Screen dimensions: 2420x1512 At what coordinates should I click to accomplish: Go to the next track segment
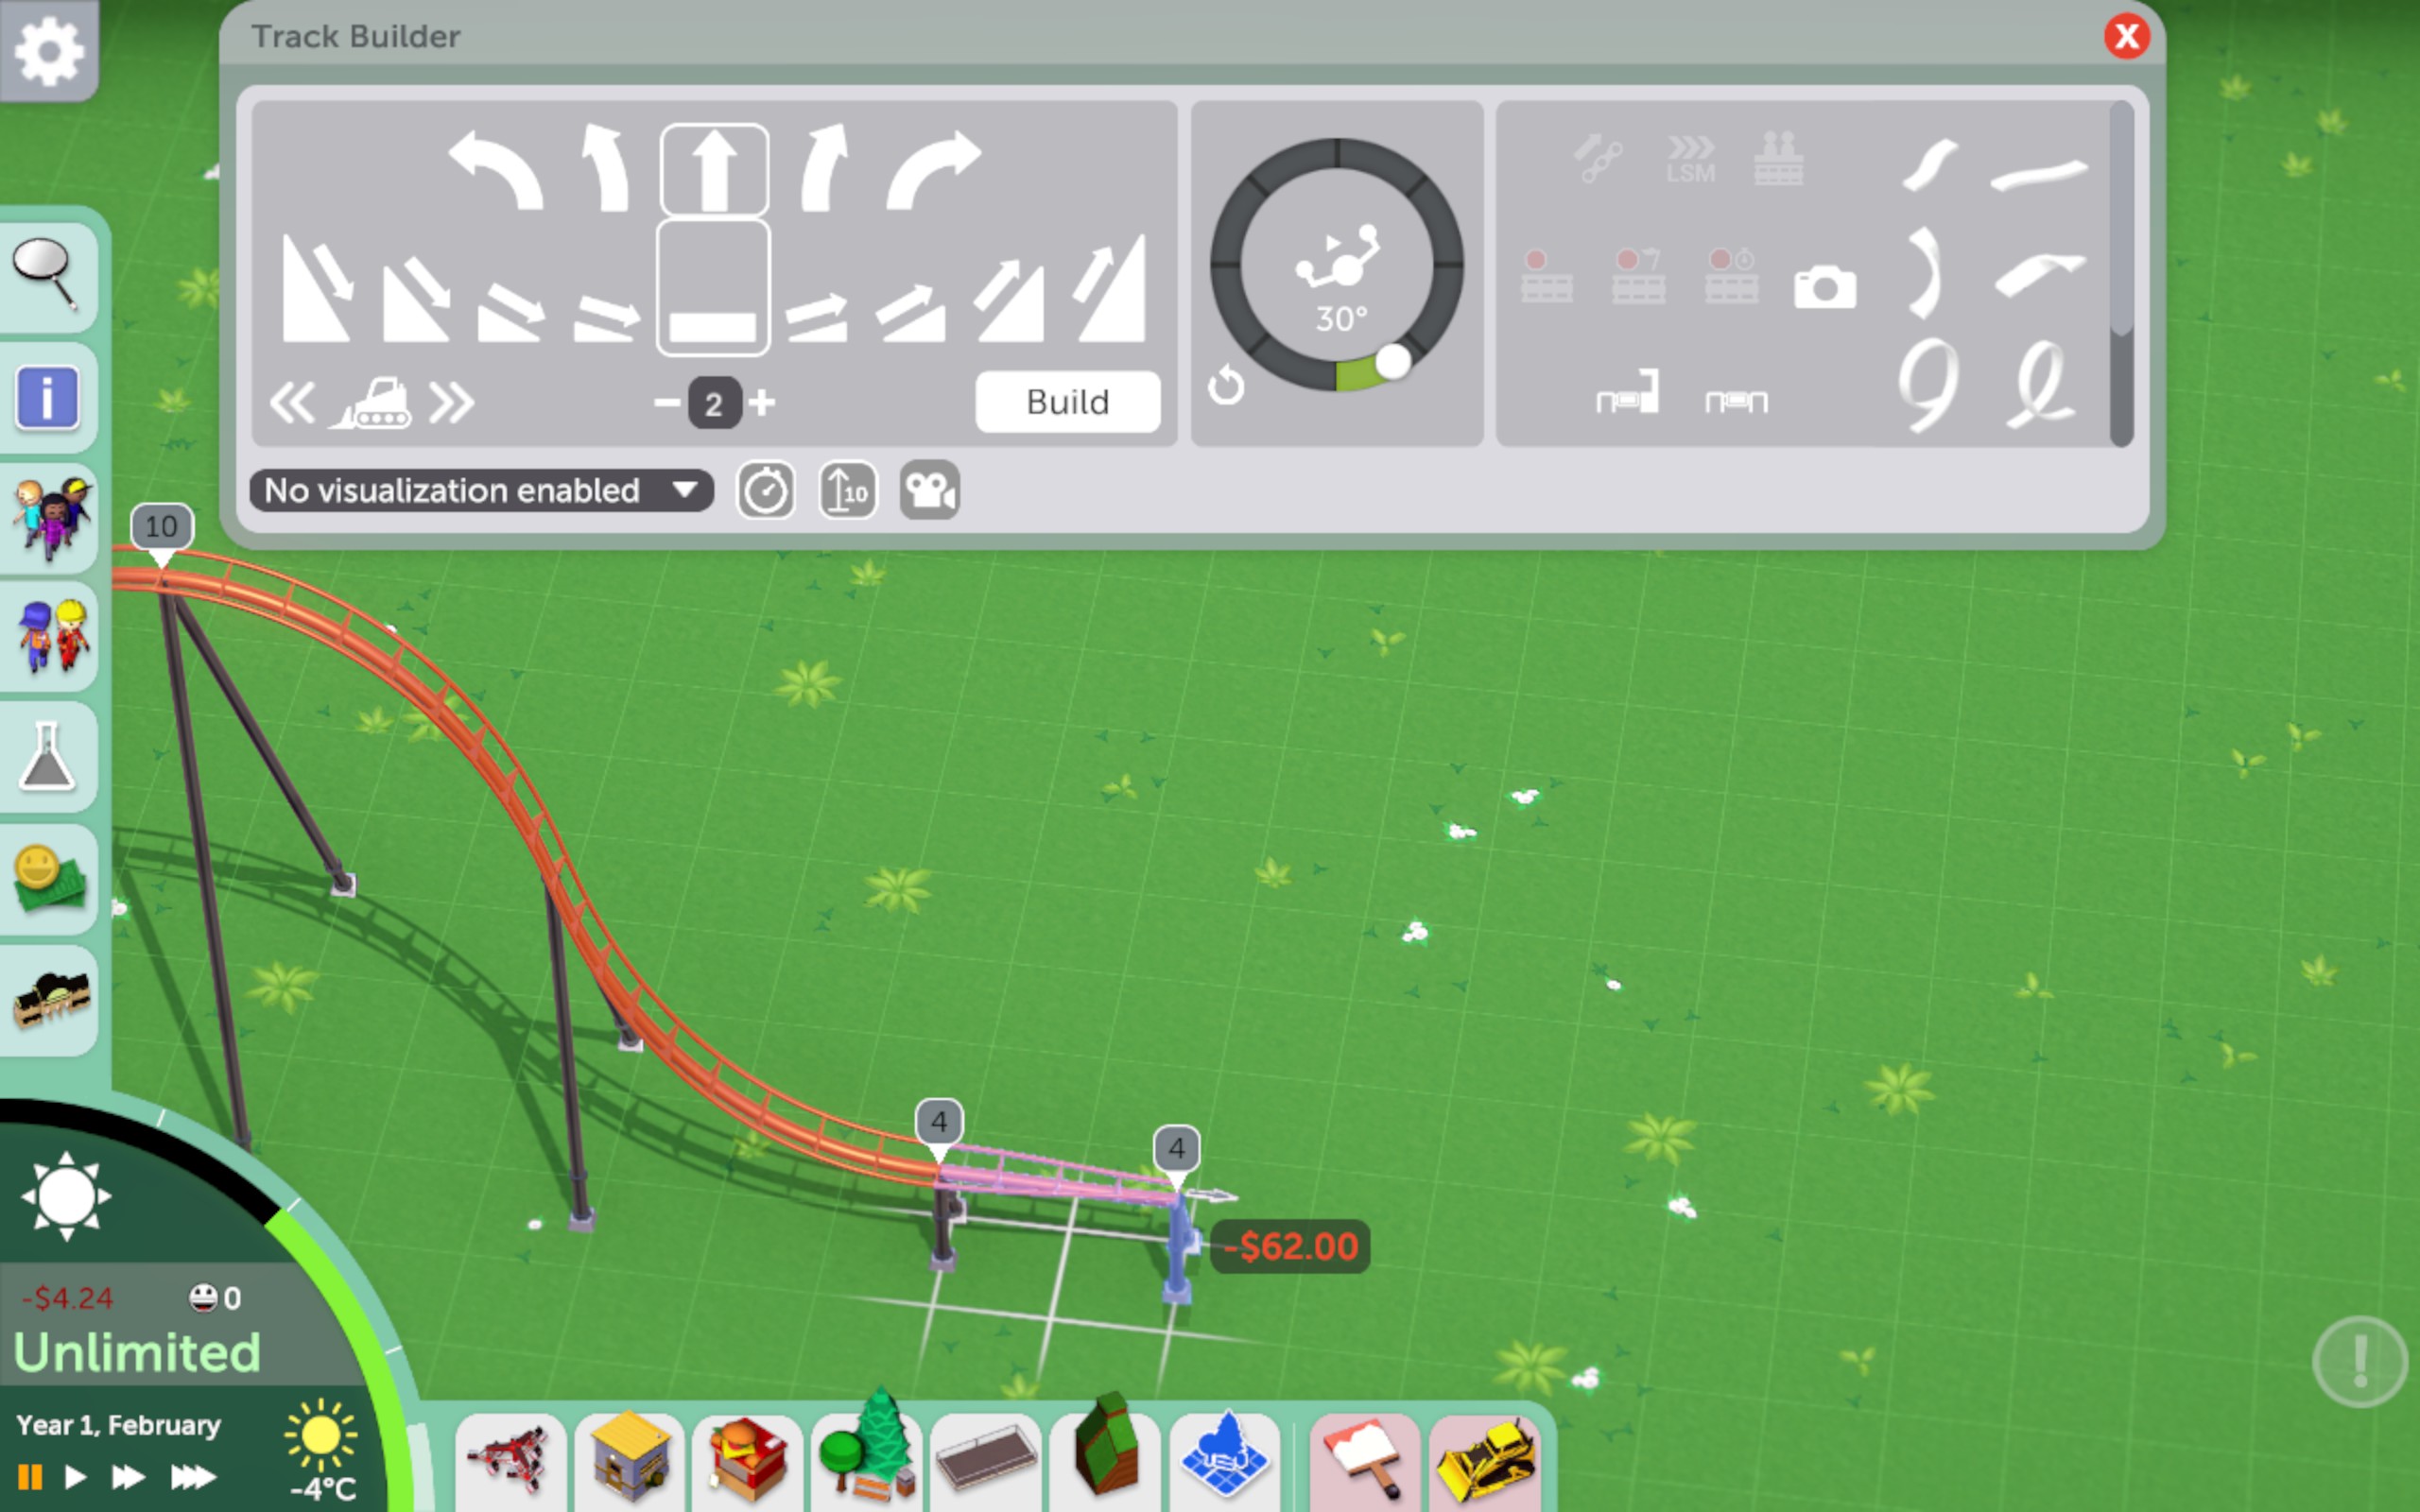point(451,404)
